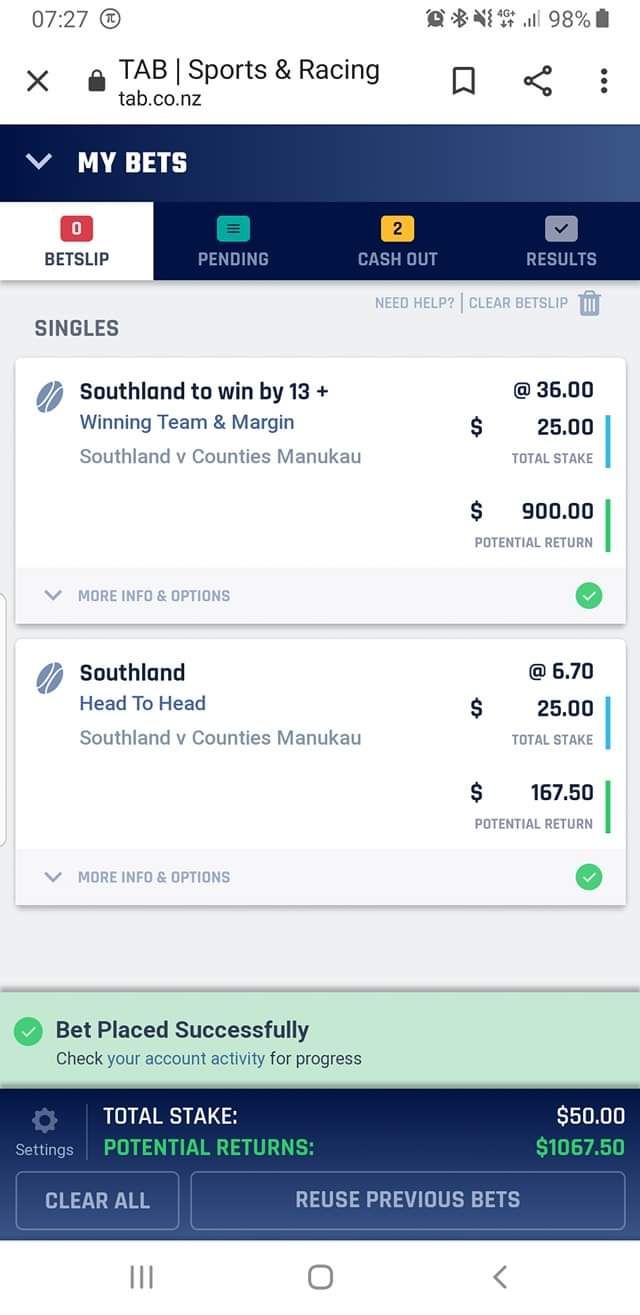Tap the padlock site security icon

pyautogui.click(x=96, y=81)
